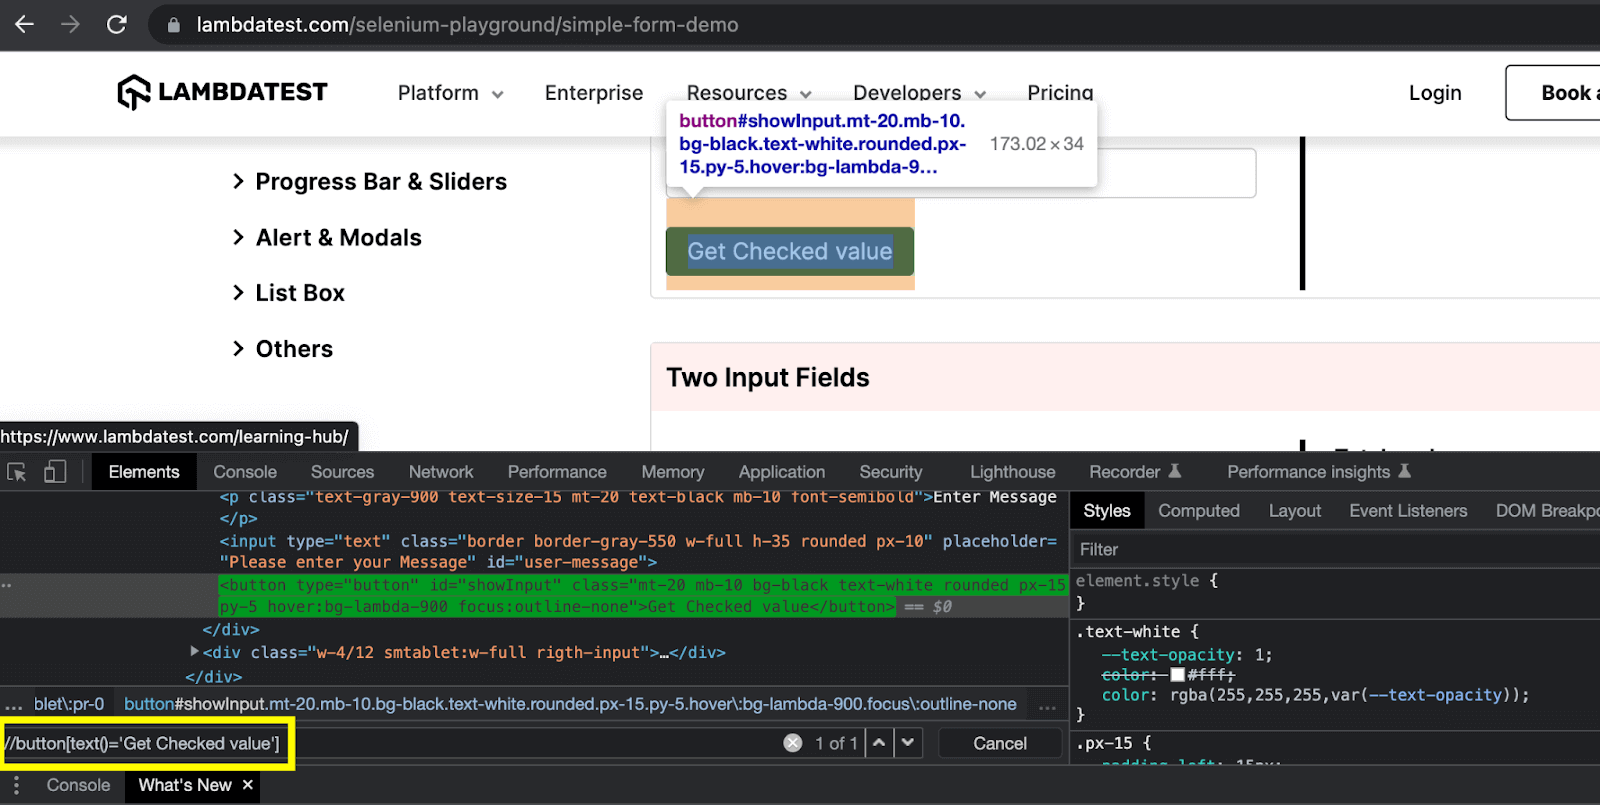Close the What's New drawer tab

pos(248,785)
